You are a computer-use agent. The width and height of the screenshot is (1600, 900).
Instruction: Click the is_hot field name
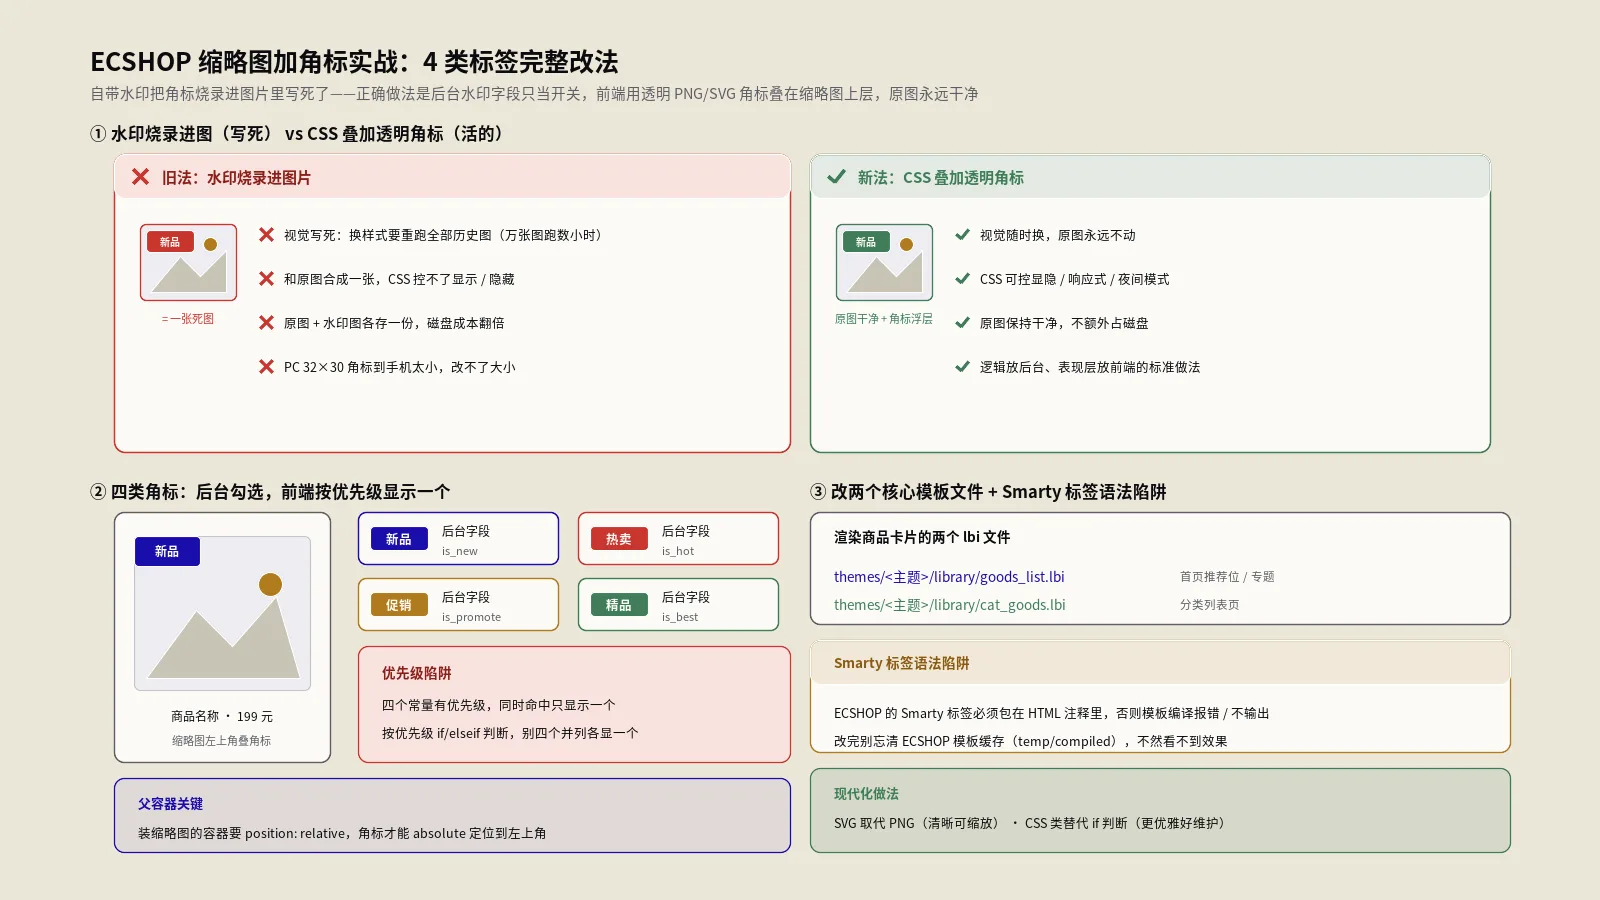coord(678,551)
